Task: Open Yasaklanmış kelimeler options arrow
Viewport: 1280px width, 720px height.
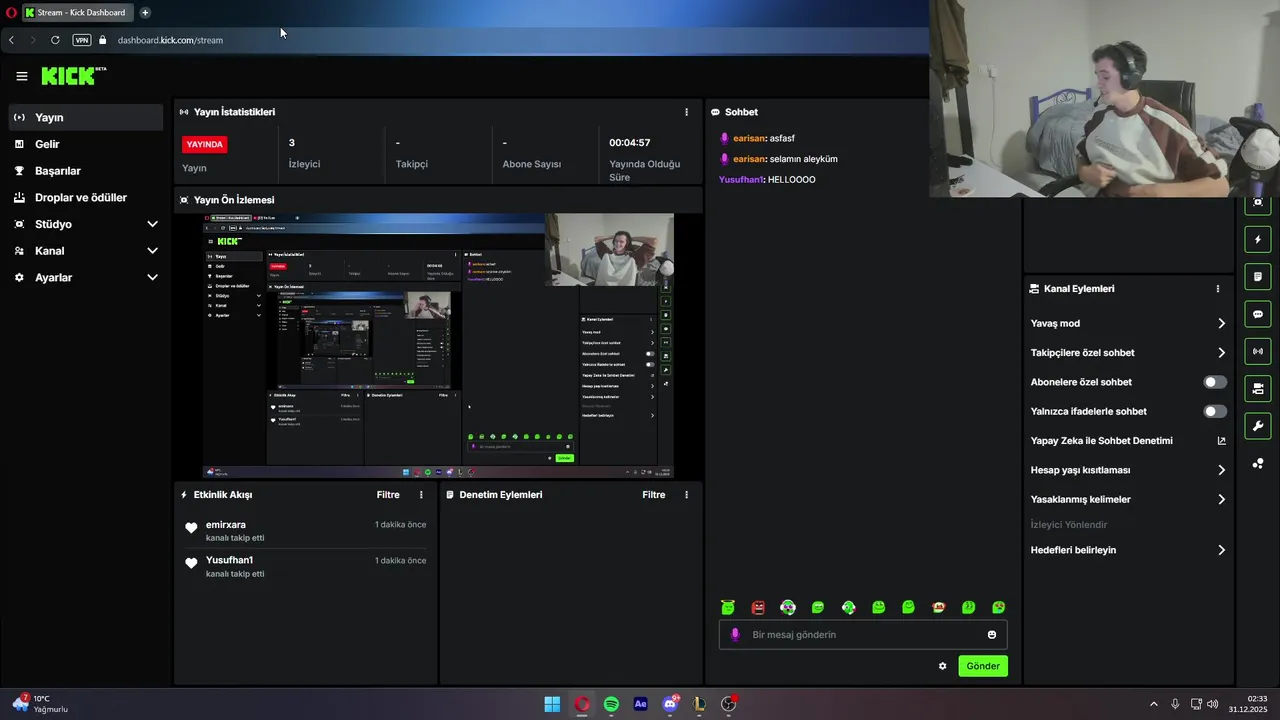Action: coord(1221,500)
